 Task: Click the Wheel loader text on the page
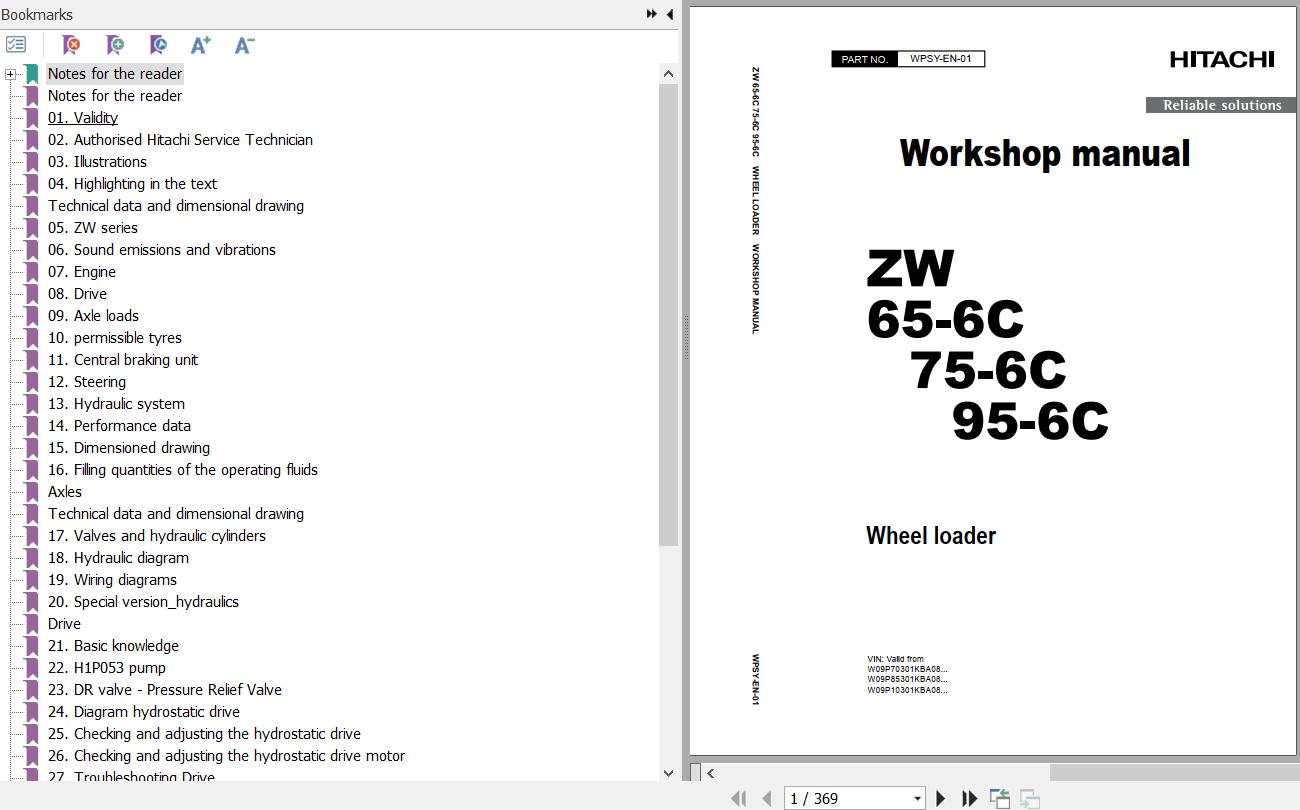pos(931,536)
